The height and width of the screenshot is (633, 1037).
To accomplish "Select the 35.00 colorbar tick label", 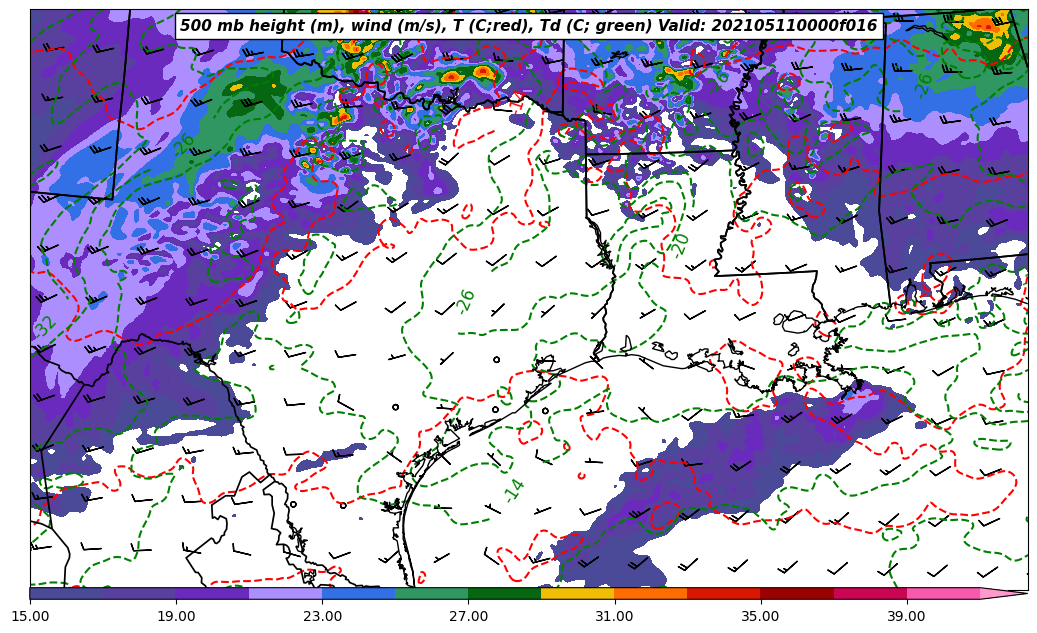I will coord(760,616).
